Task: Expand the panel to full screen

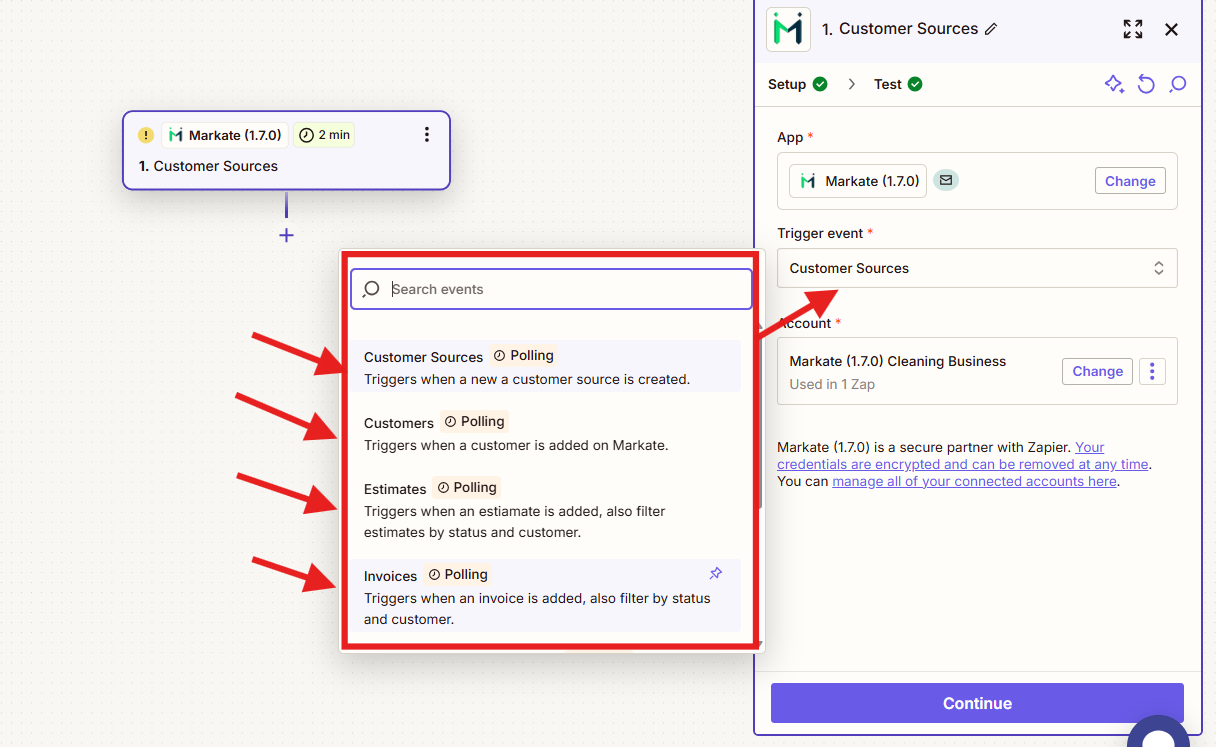Action: 1132,29
